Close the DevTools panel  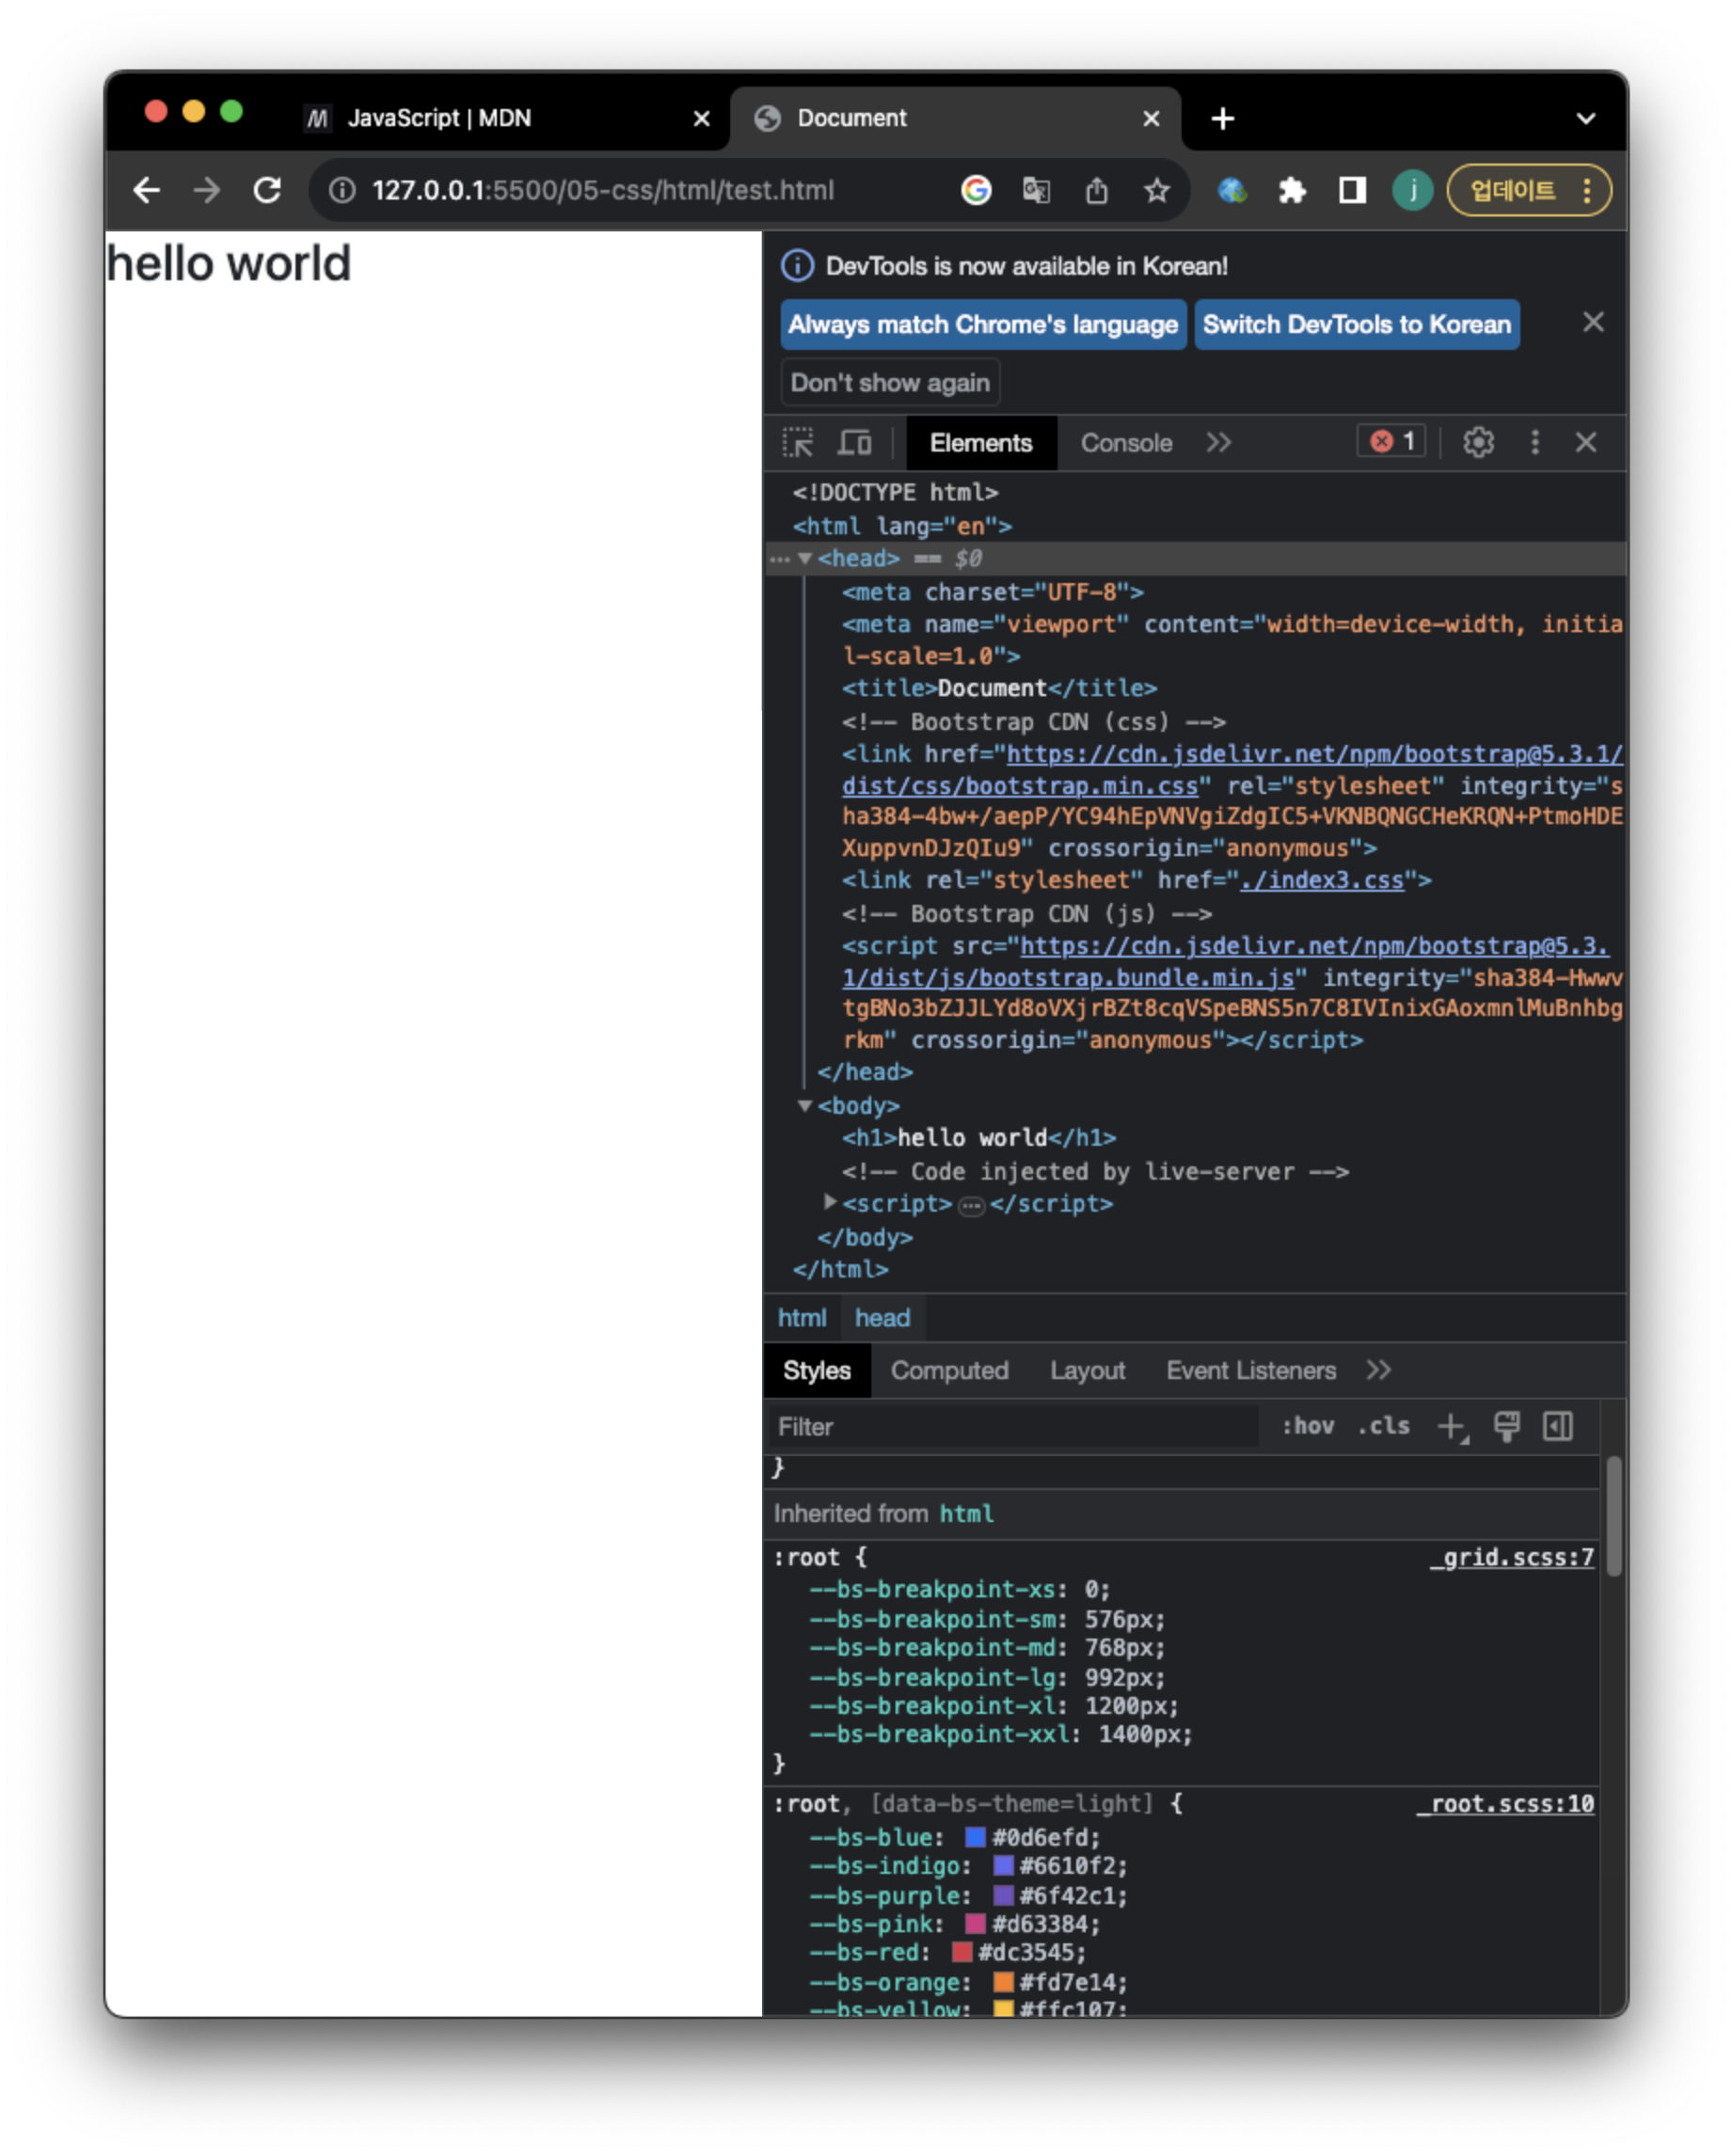coord(1585,442)
